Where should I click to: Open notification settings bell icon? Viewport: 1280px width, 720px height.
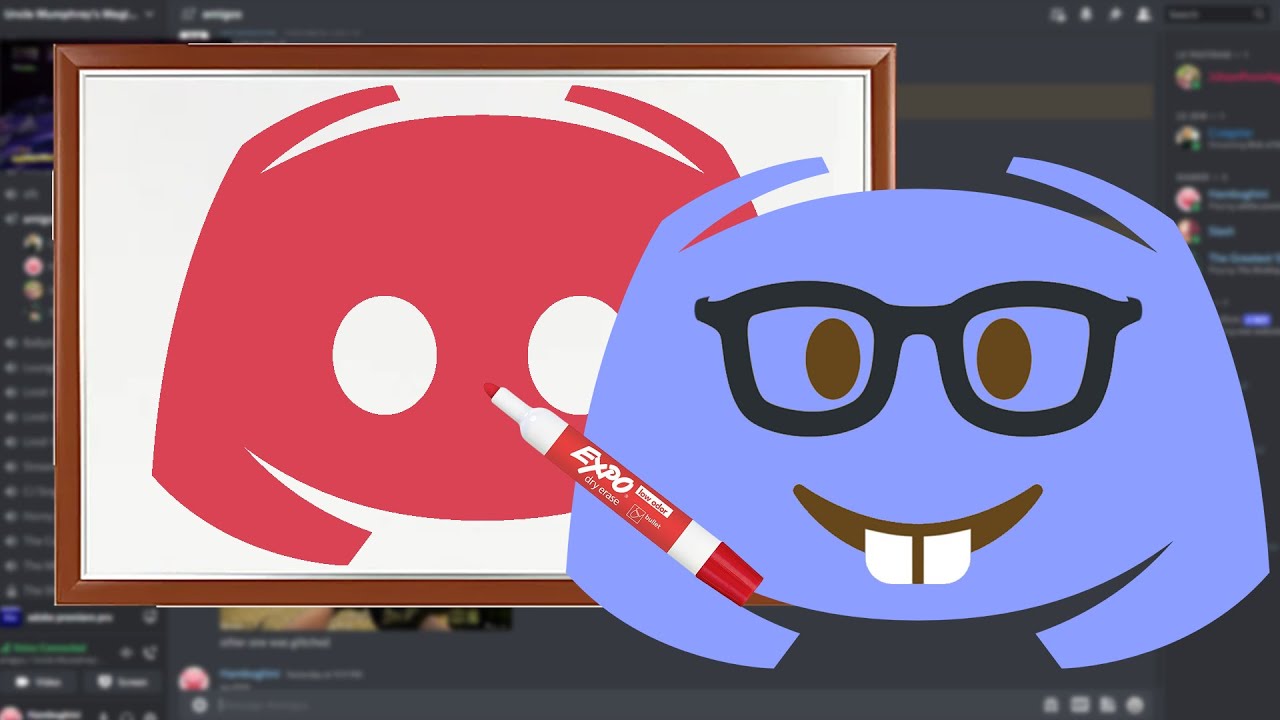pos(1087,15)
